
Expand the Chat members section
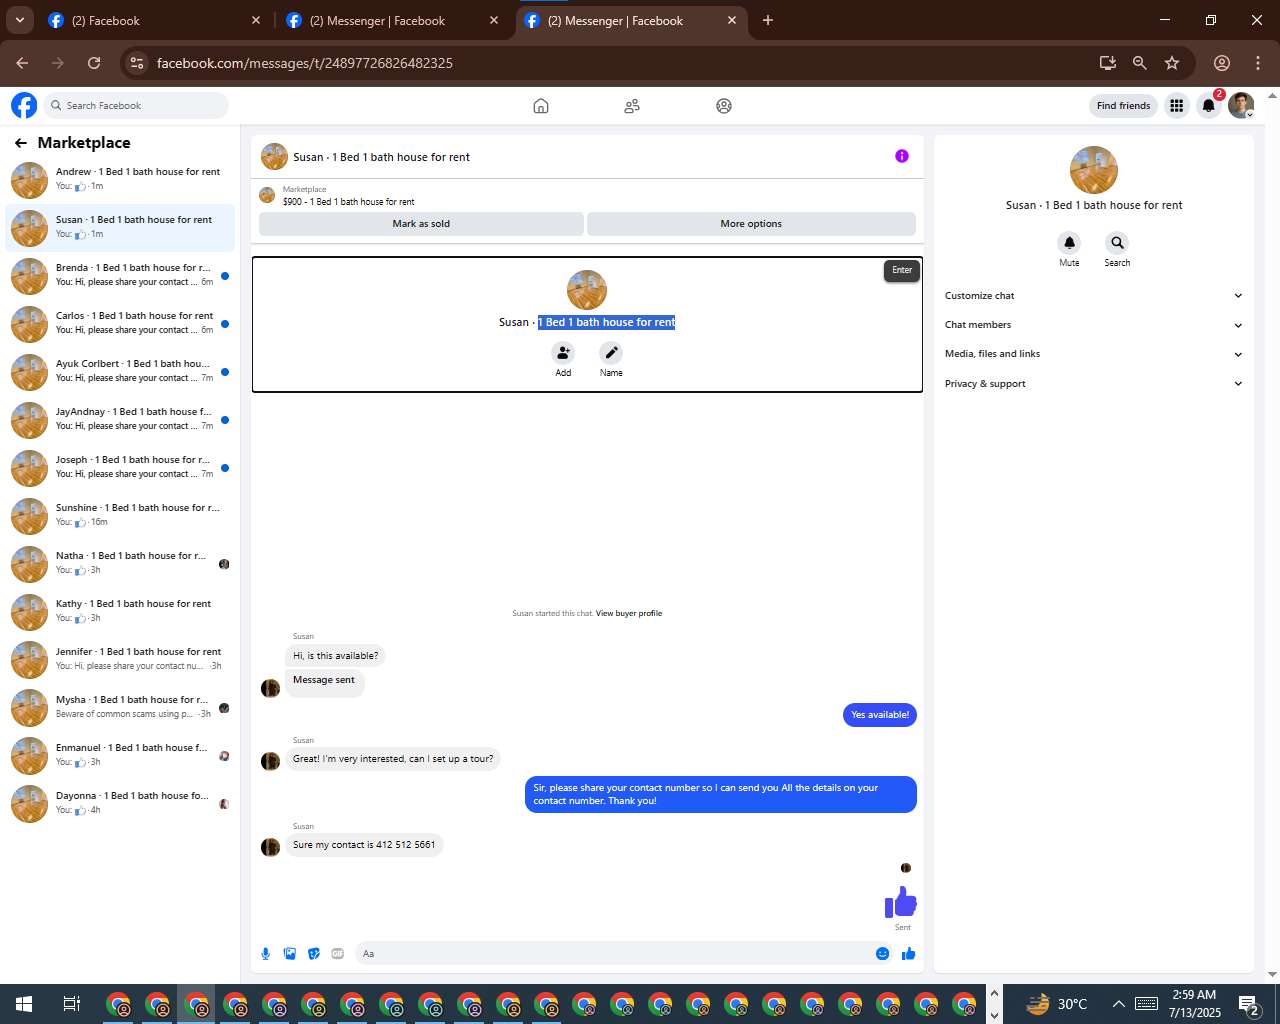pyautogui.click(x=1094, y=325)
